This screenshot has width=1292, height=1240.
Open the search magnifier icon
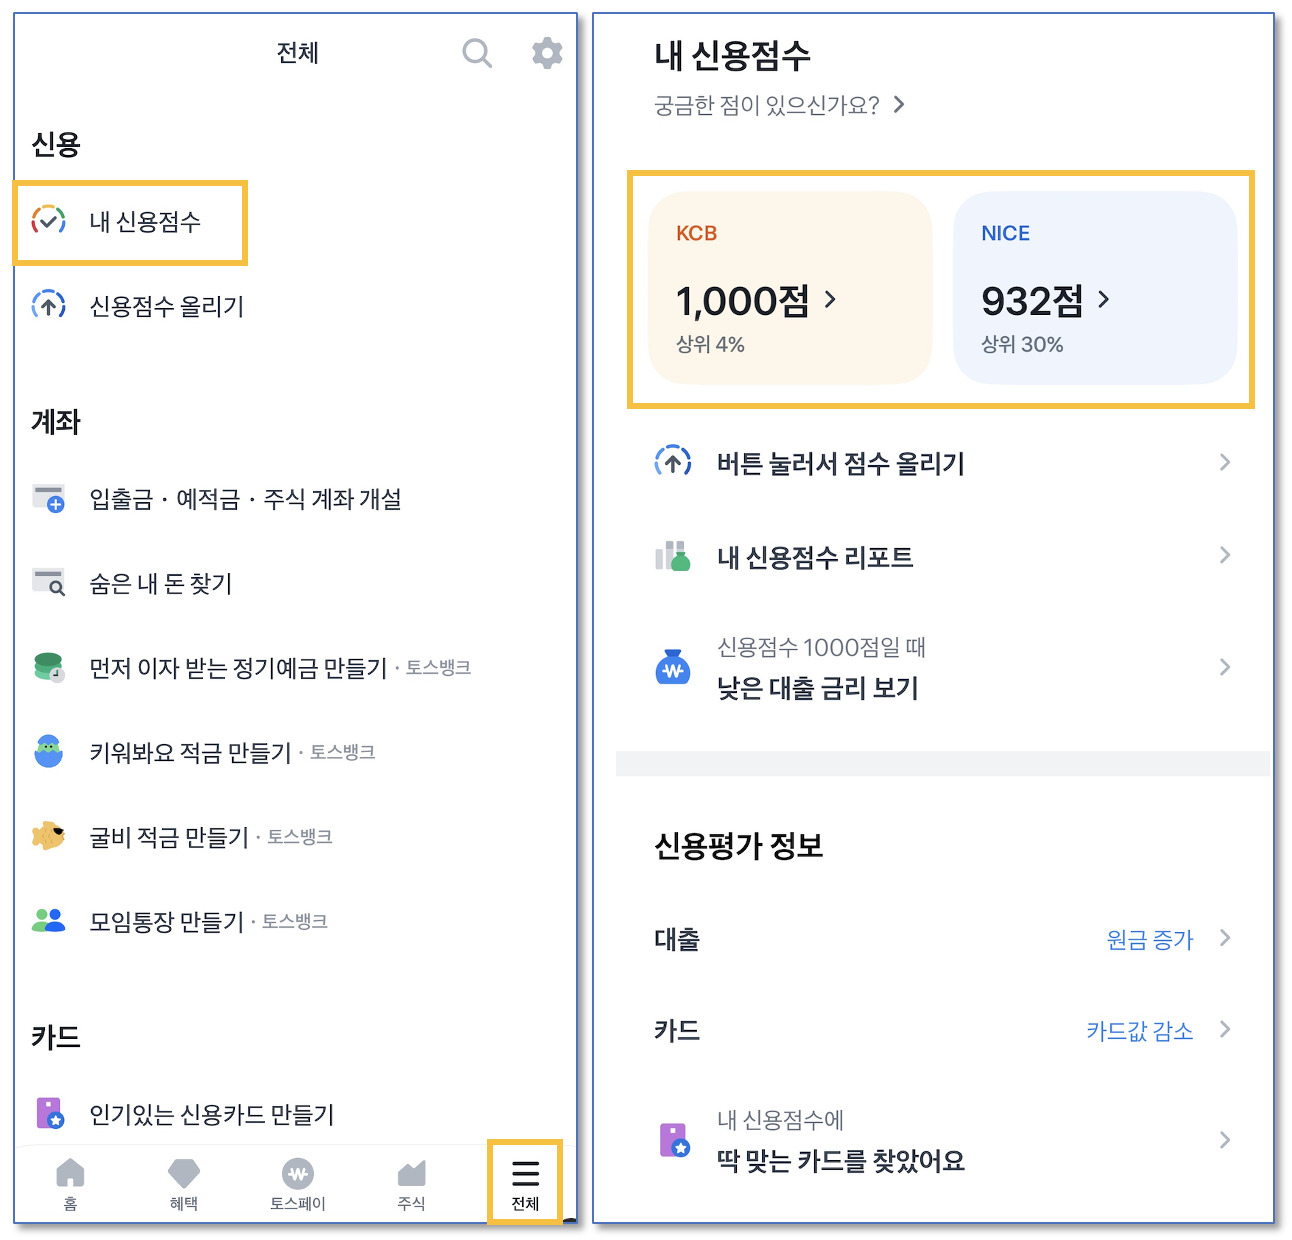tap(477, 53)
